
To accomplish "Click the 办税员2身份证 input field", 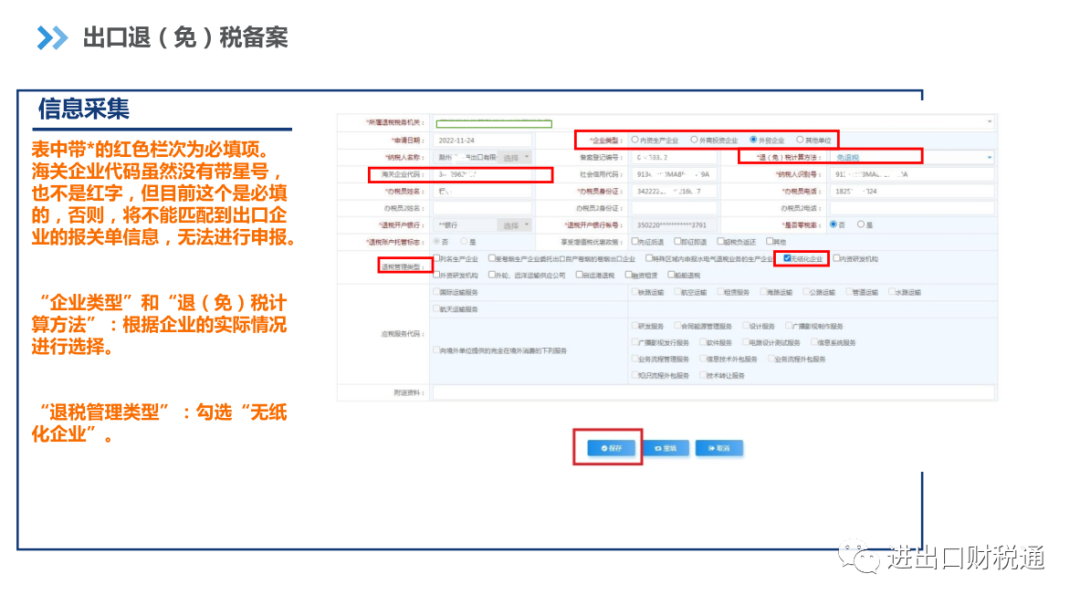I will click(675, 207).
